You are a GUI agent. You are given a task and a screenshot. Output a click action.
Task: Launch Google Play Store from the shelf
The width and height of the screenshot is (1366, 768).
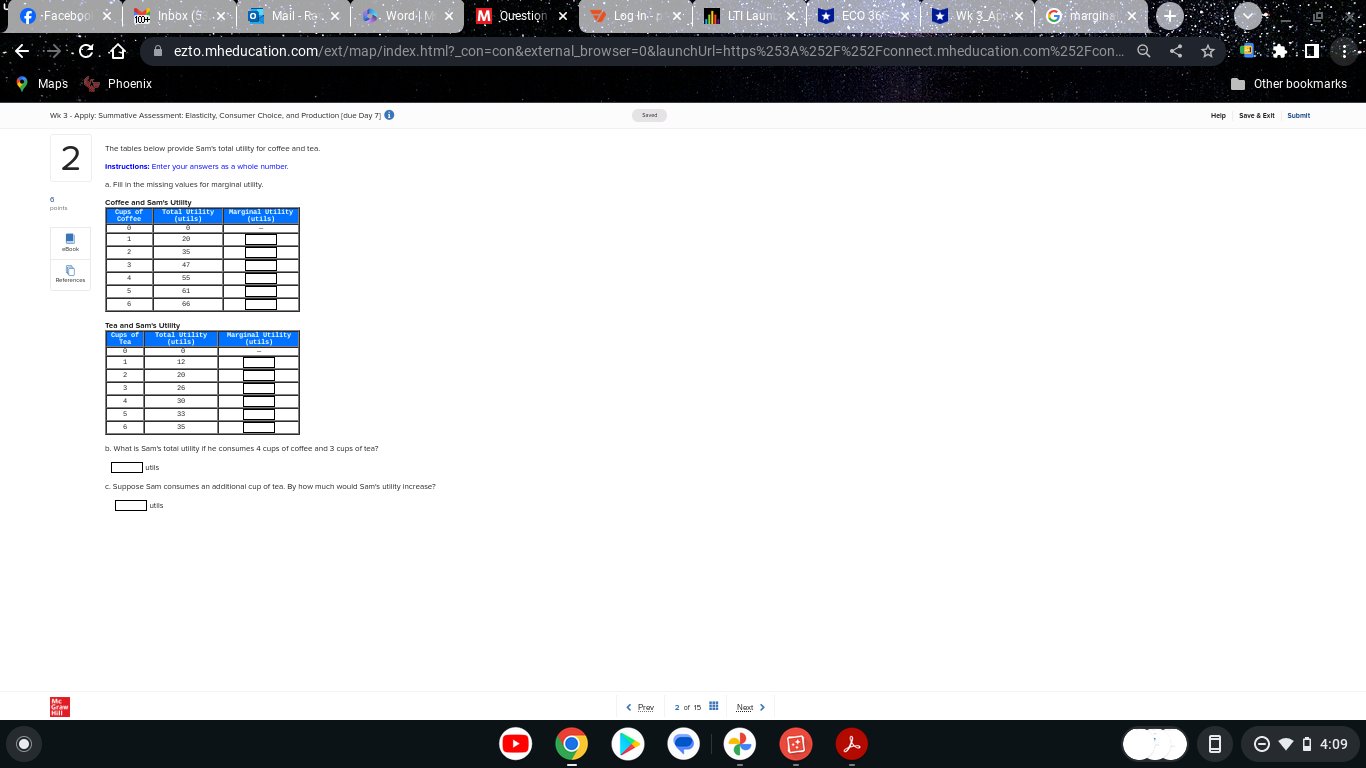627,744
